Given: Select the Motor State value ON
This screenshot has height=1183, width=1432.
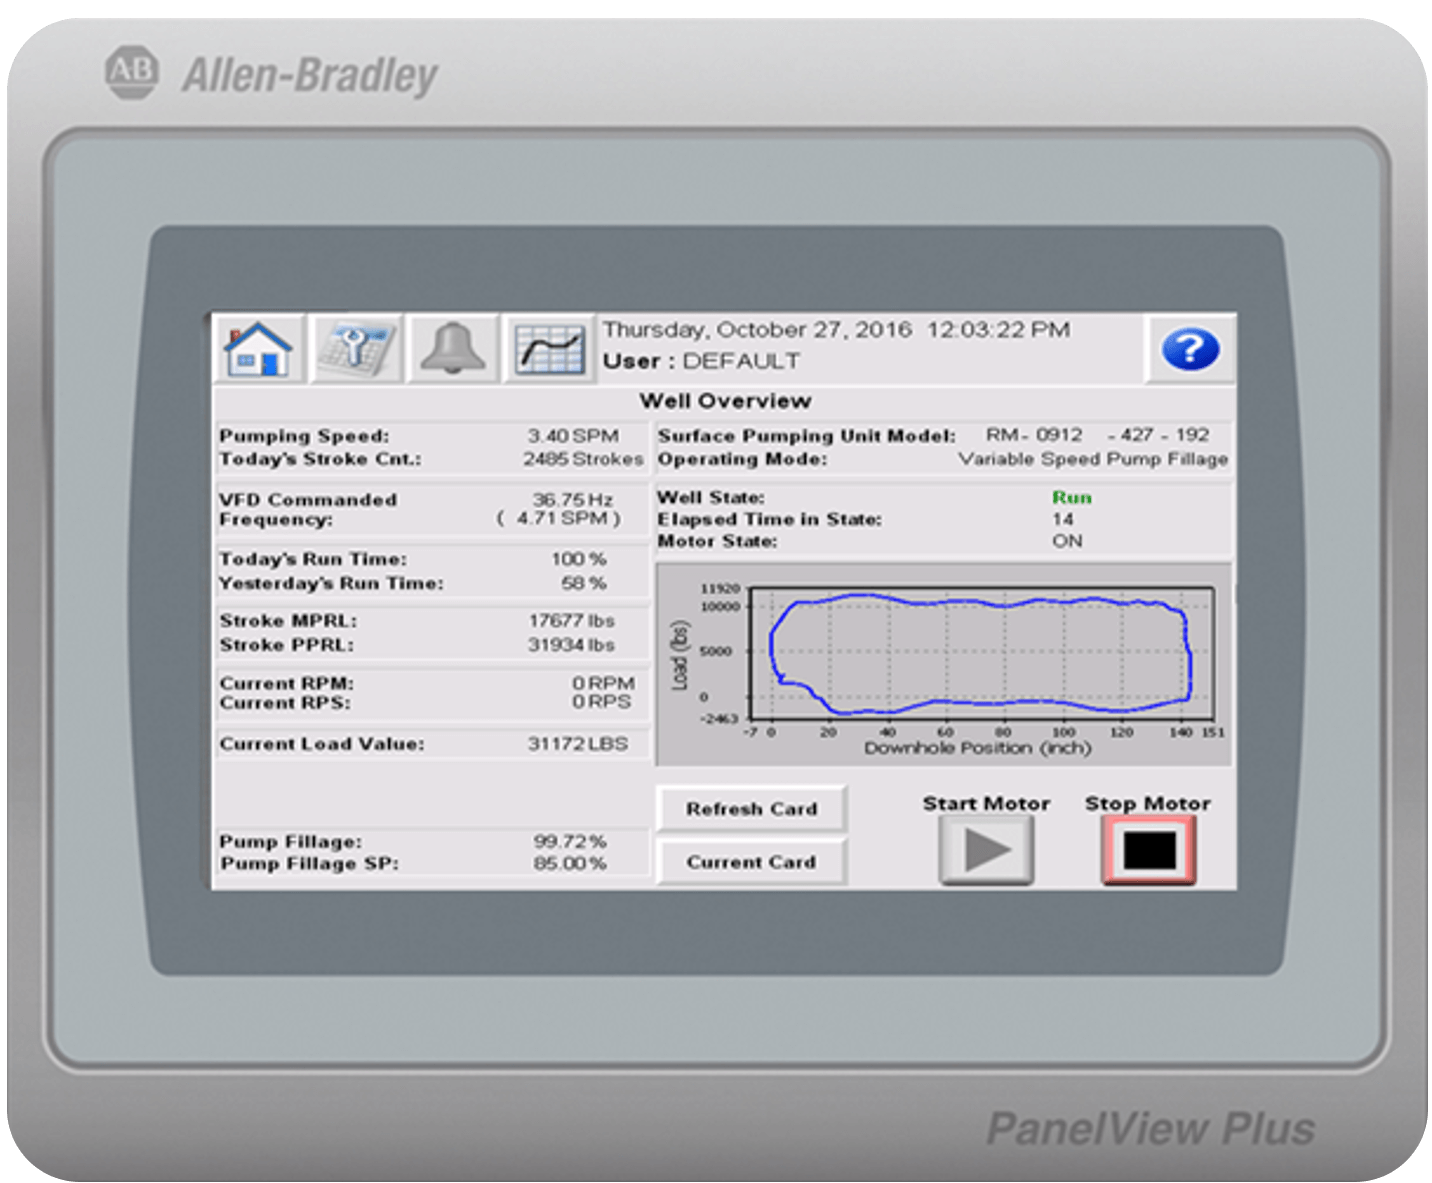Looking at the screenshot, I should [1067, 541].
